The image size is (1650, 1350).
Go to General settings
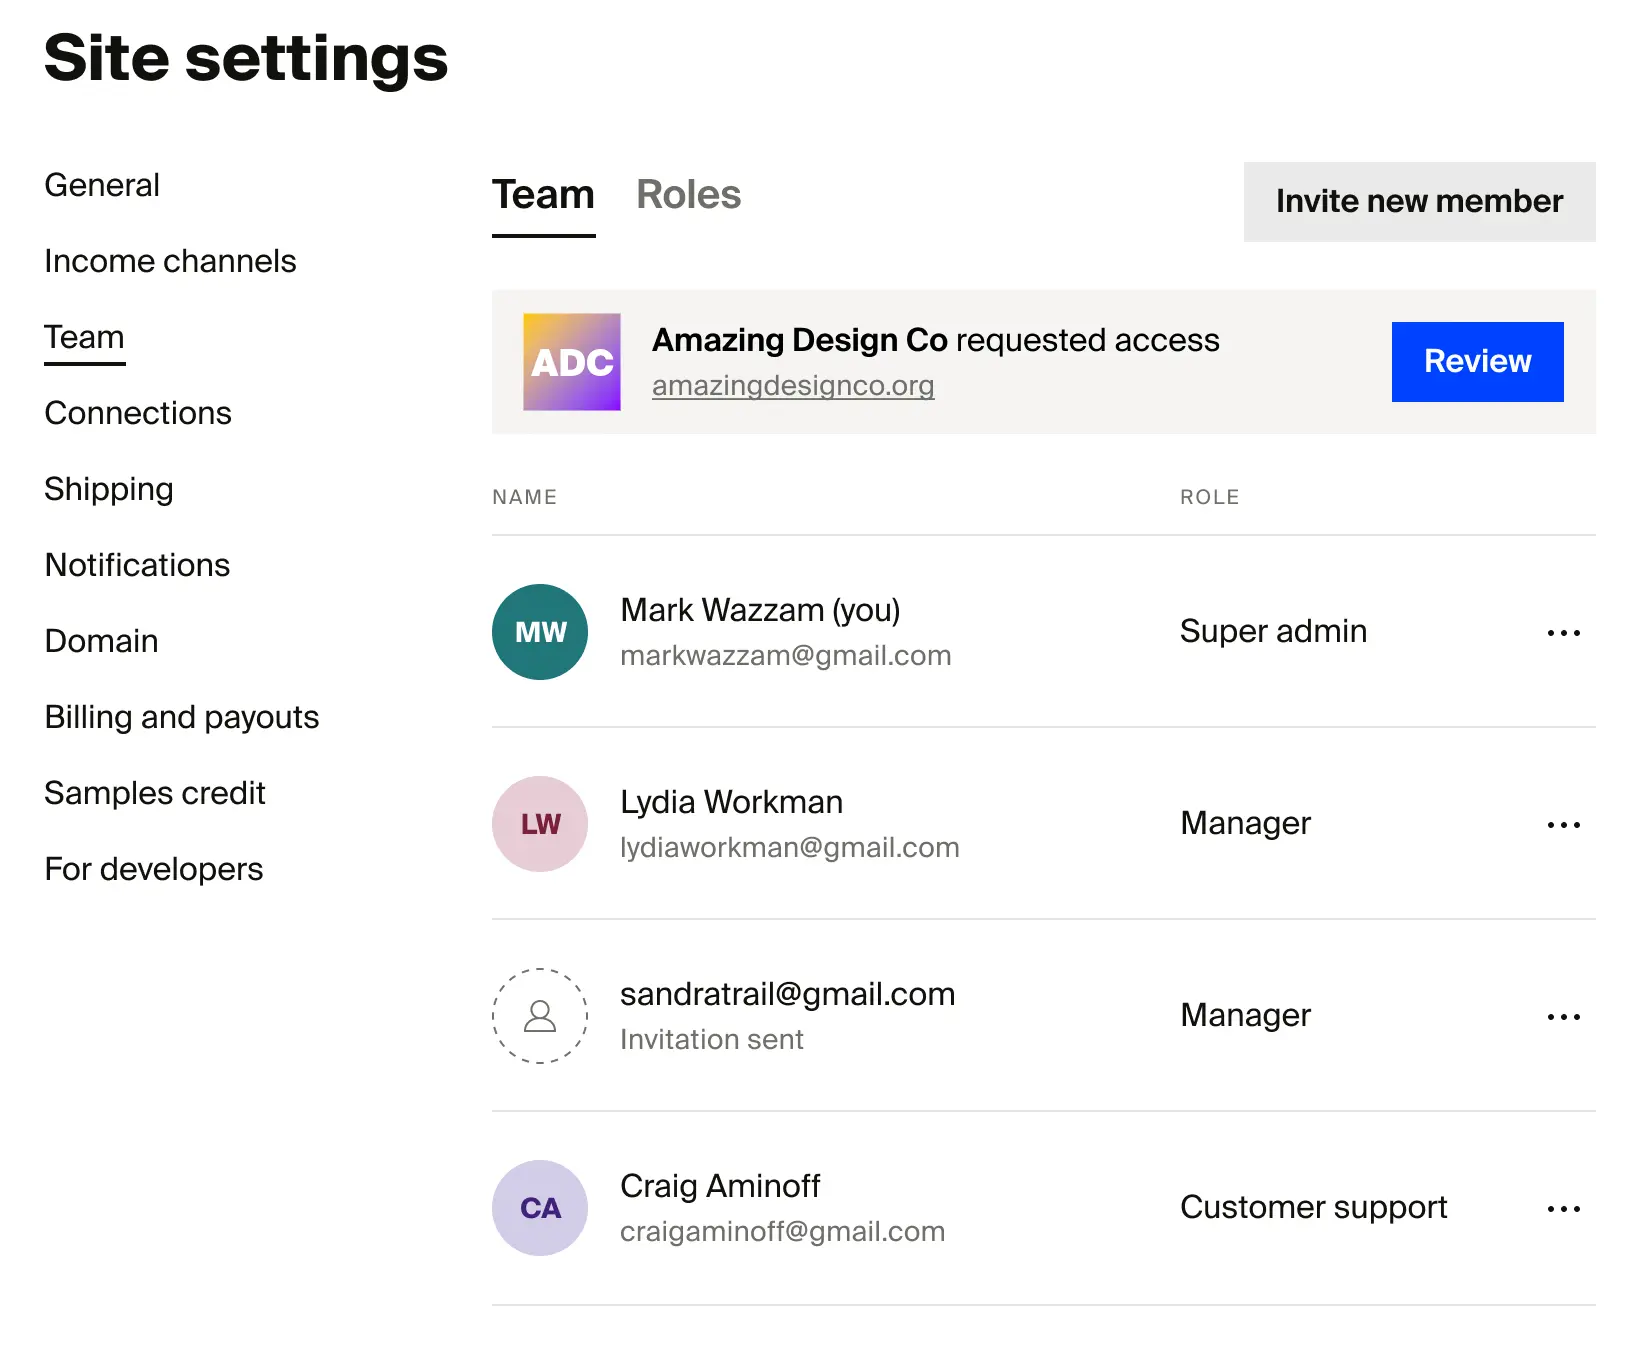[x=101, y=185]
